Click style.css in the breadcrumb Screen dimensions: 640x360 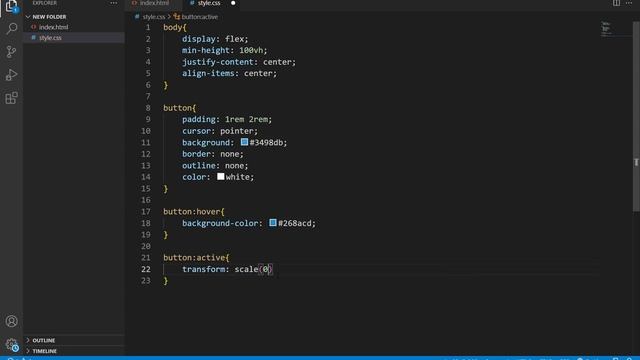point(153,17)
